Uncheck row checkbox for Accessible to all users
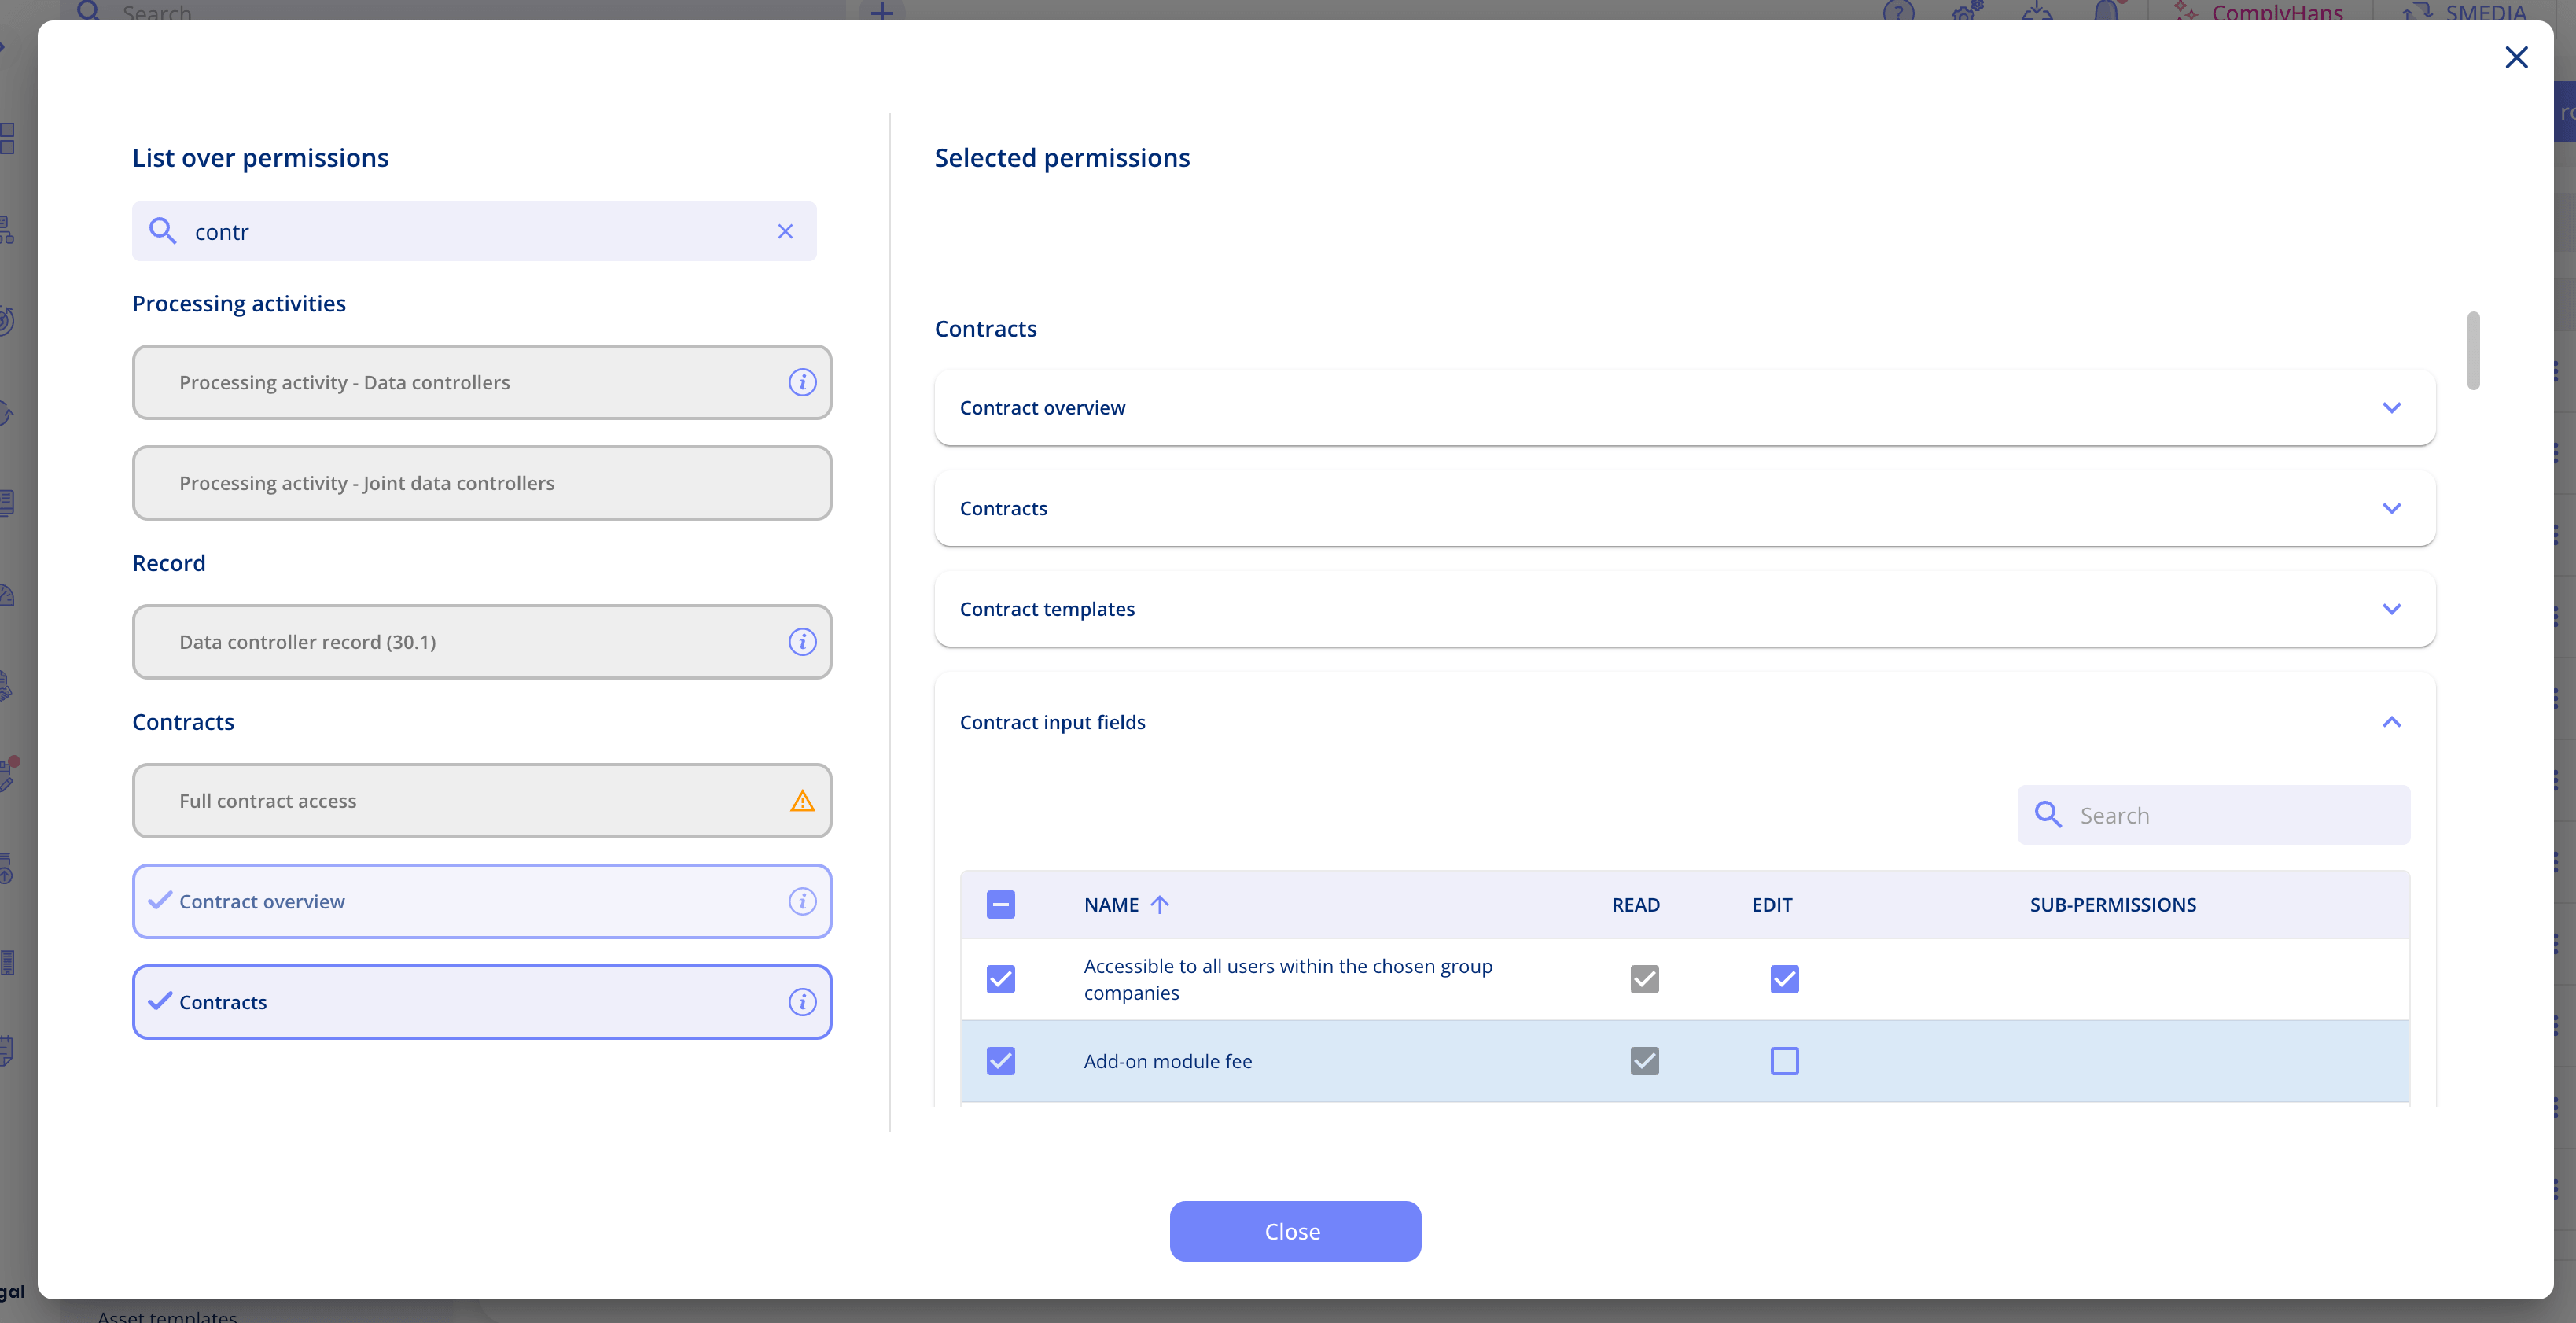 click(x=1000, y=978)
